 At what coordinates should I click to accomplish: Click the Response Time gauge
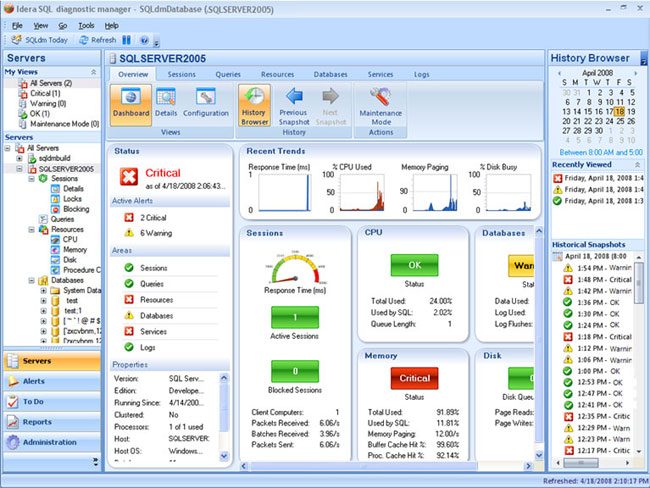coord(295,267)
